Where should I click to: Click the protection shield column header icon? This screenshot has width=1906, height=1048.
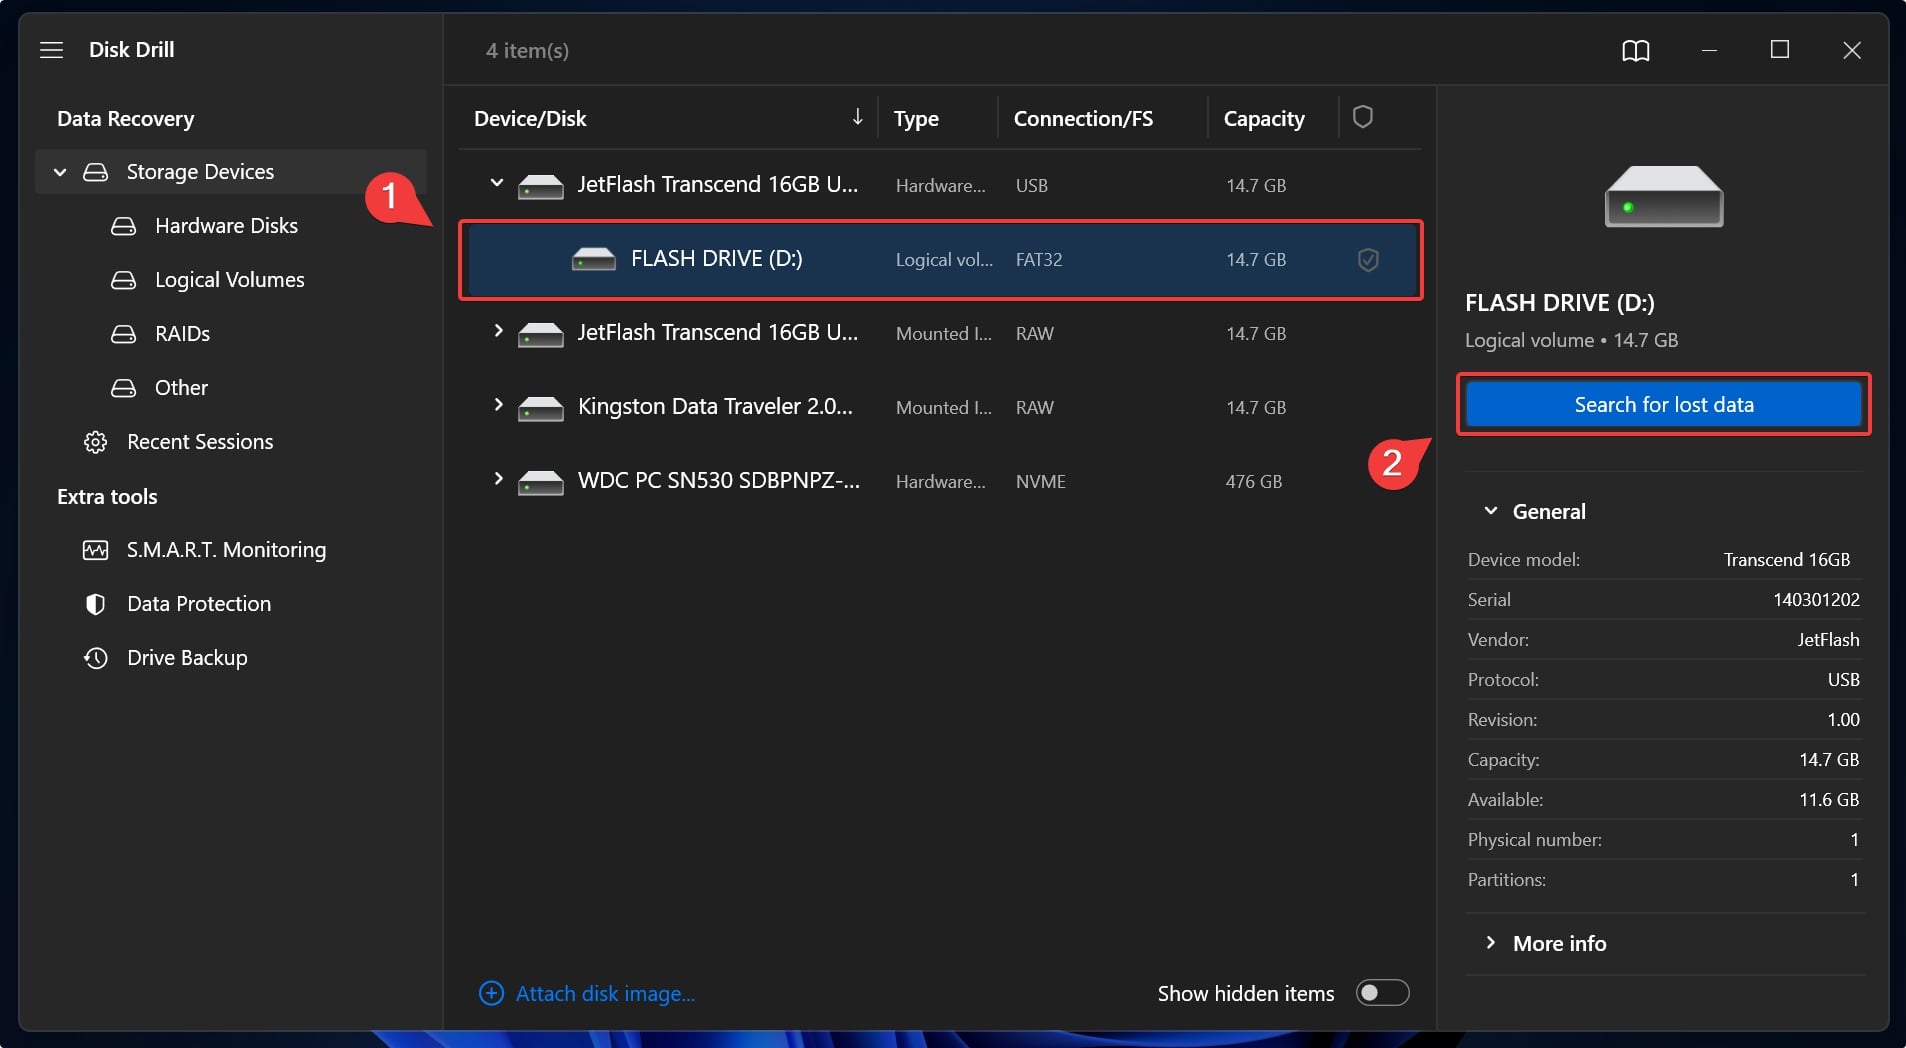[x=1362, y=117]
